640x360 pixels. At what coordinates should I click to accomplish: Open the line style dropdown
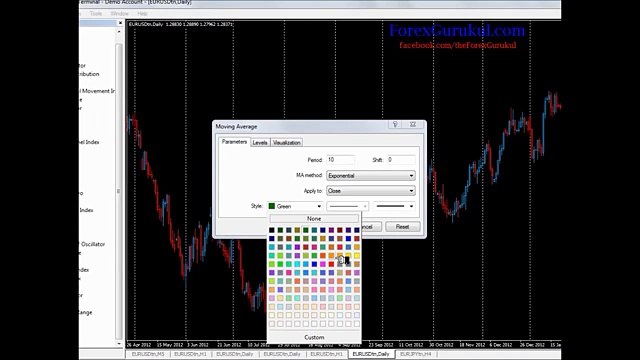point(348,206)
